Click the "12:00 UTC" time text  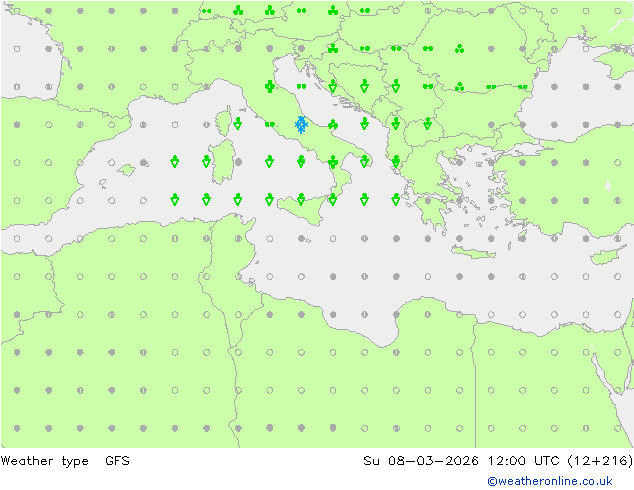523,460
